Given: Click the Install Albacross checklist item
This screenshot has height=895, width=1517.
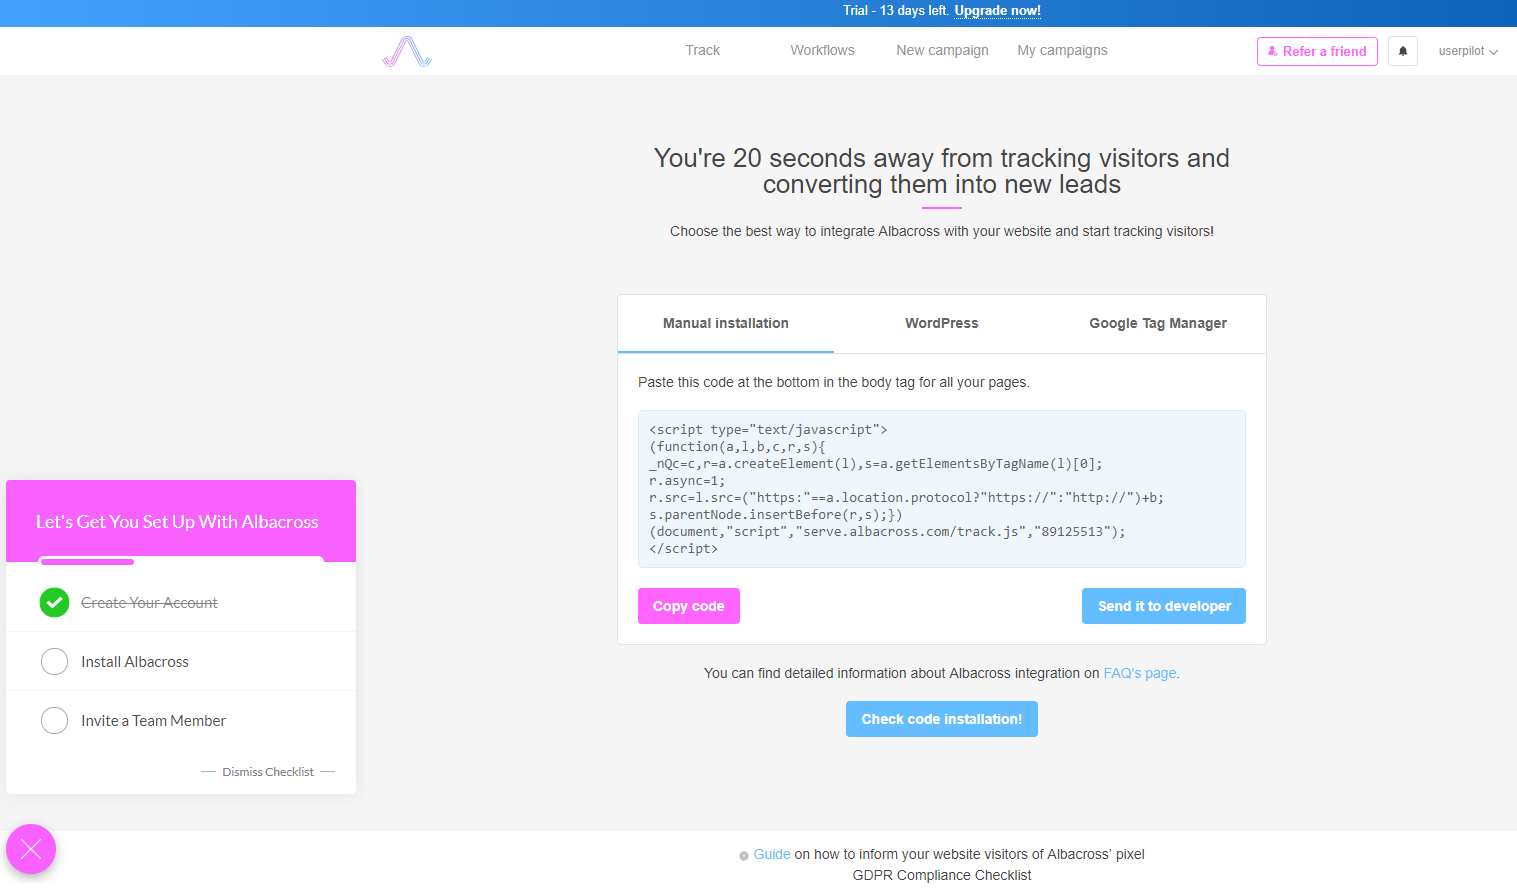Looking at the screenshot, I should (181, 661).
